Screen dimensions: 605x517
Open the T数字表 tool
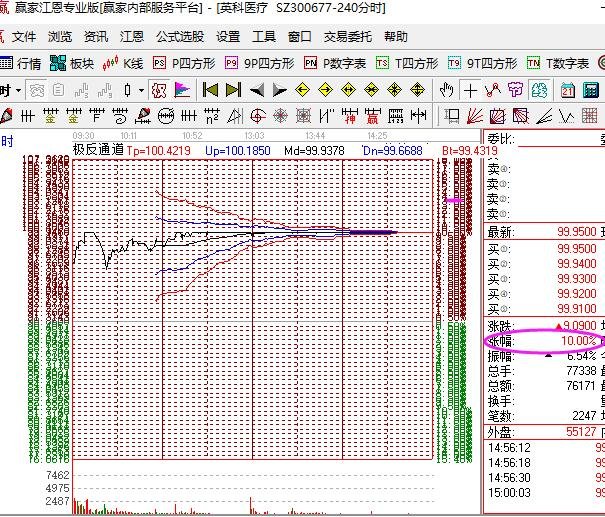click(558, 63)
